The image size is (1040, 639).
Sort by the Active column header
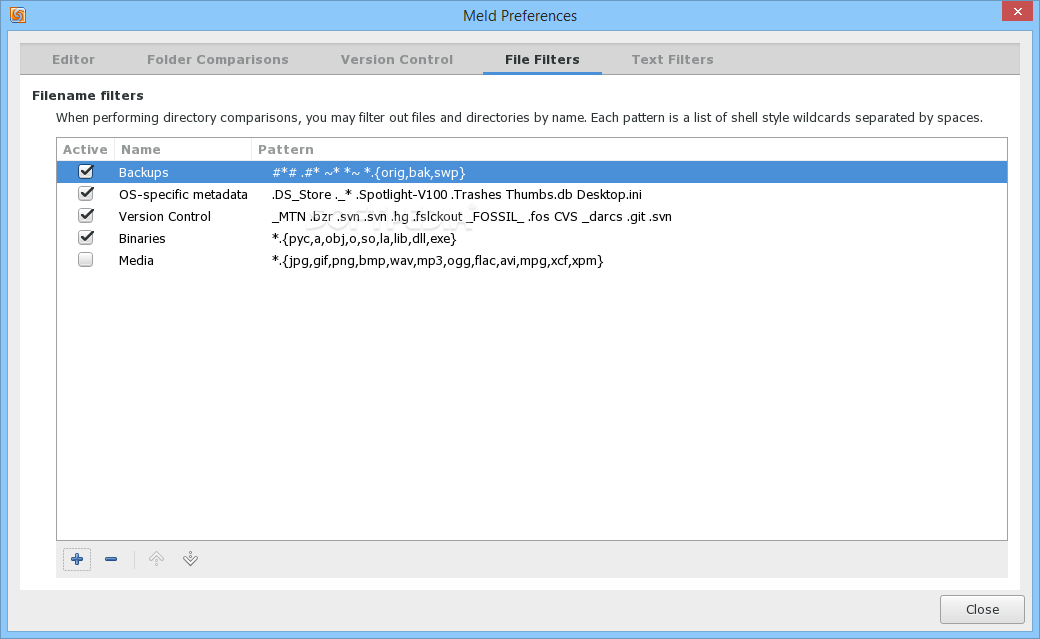85,149
